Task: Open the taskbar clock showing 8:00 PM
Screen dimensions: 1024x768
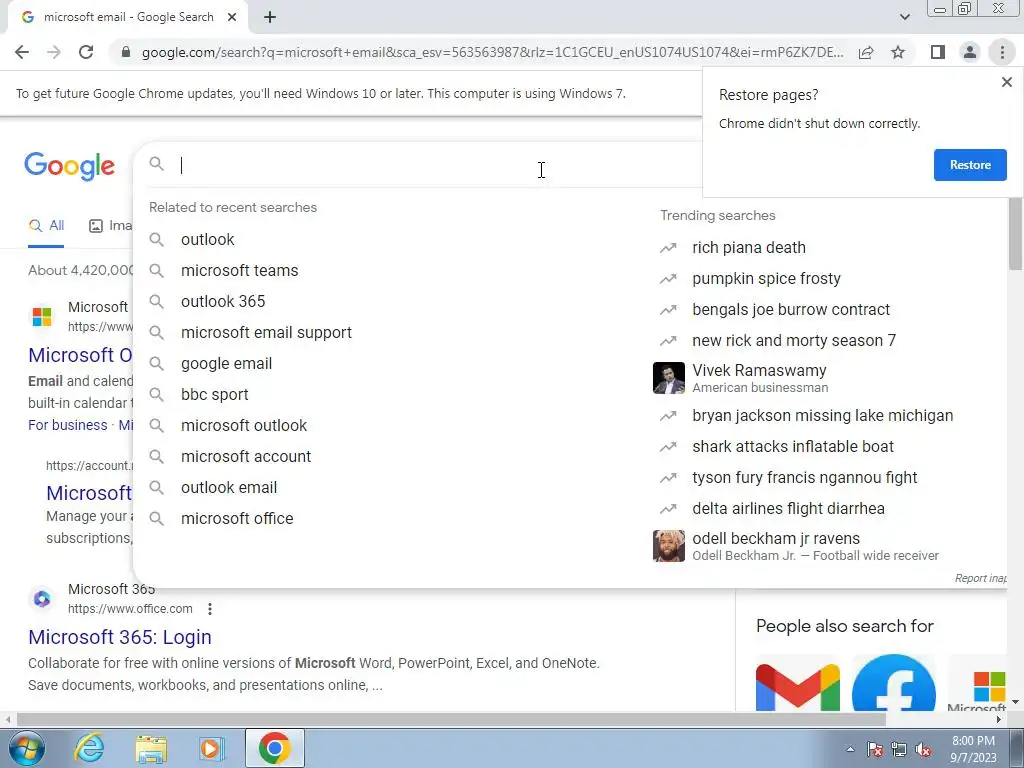Action: coord(973,749)
